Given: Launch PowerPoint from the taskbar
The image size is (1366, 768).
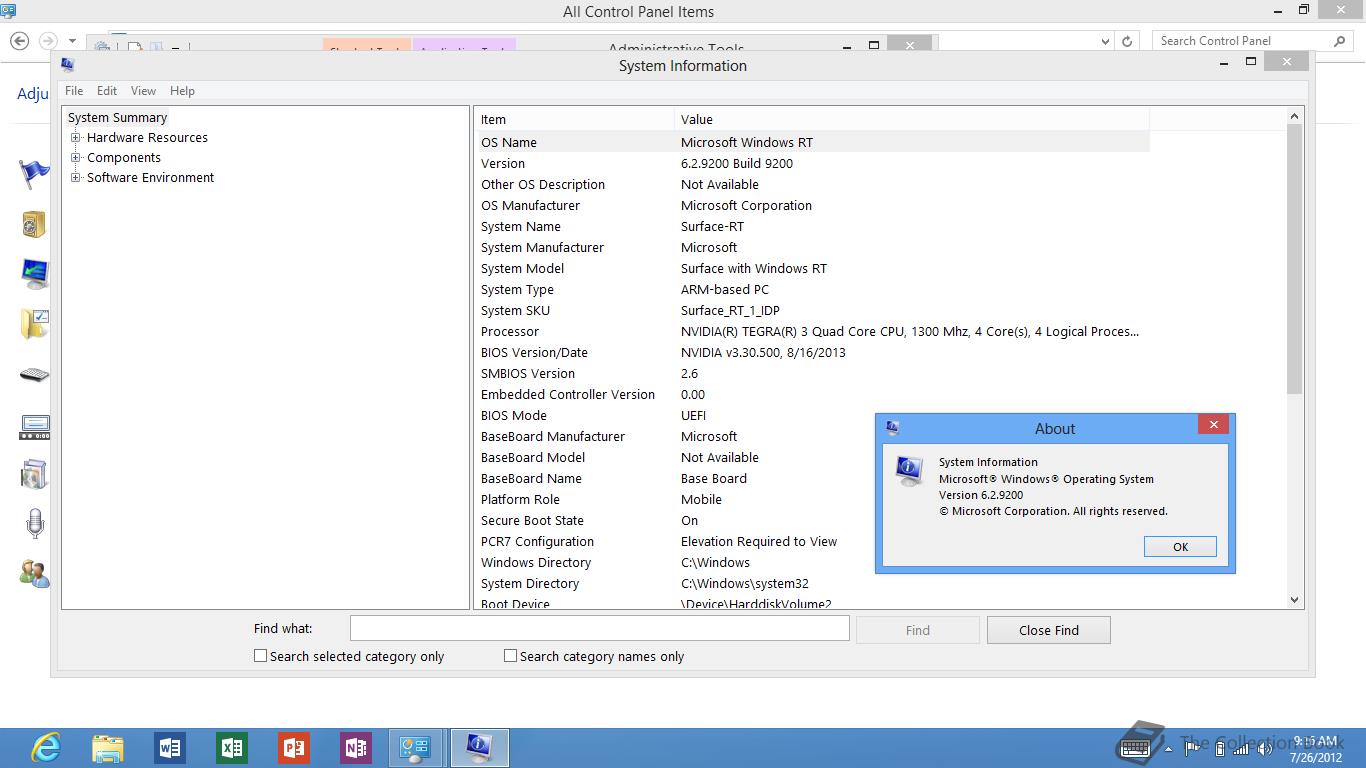Looking at the screenshot, I should point(294,748).
